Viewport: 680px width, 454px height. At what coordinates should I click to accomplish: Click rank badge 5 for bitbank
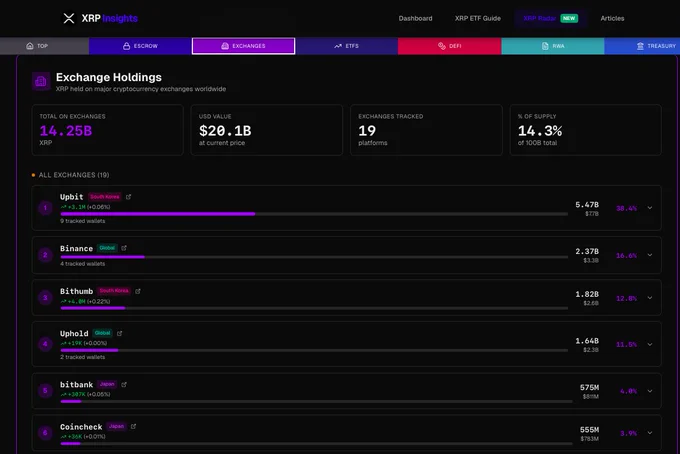tap(45, 391)
